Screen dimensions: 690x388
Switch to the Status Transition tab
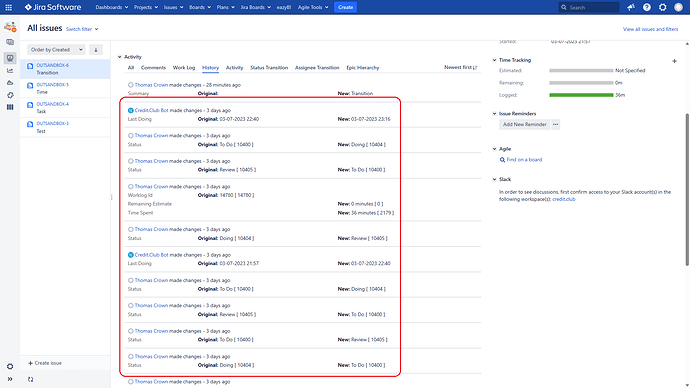(269, 68)
